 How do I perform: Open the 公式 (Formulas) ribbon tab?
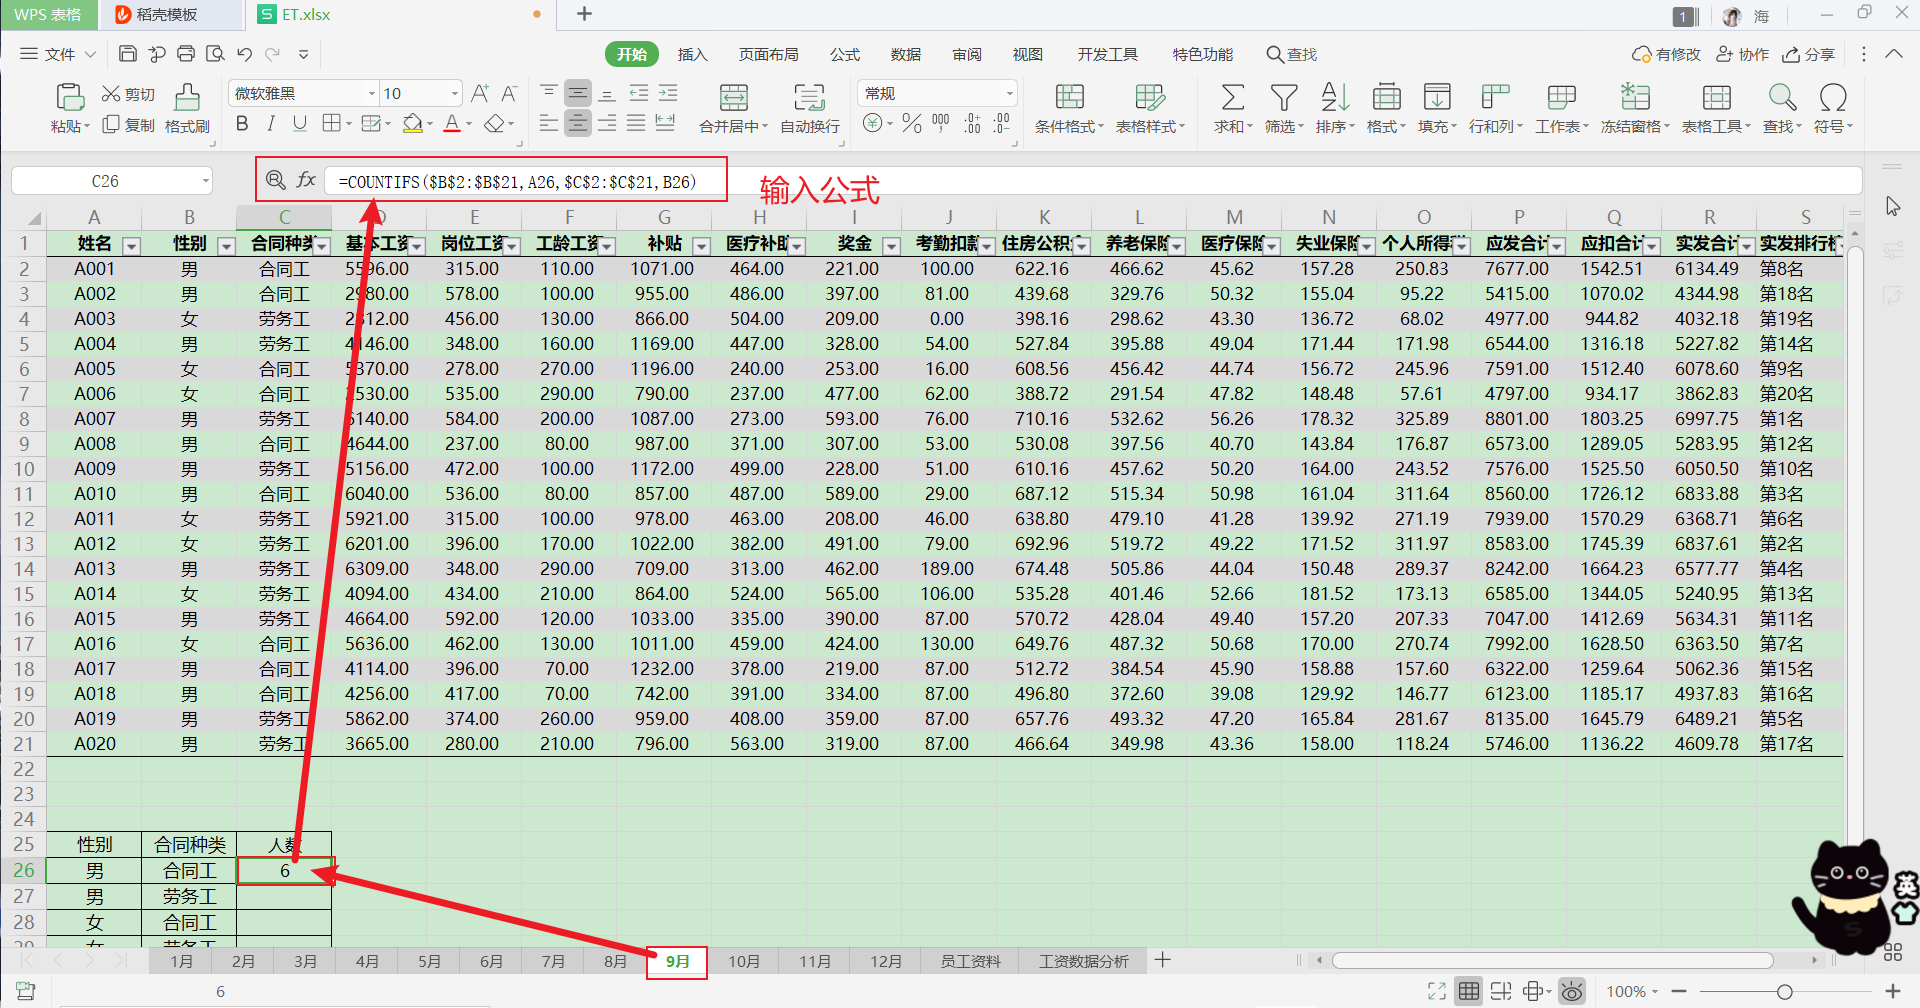845,54
